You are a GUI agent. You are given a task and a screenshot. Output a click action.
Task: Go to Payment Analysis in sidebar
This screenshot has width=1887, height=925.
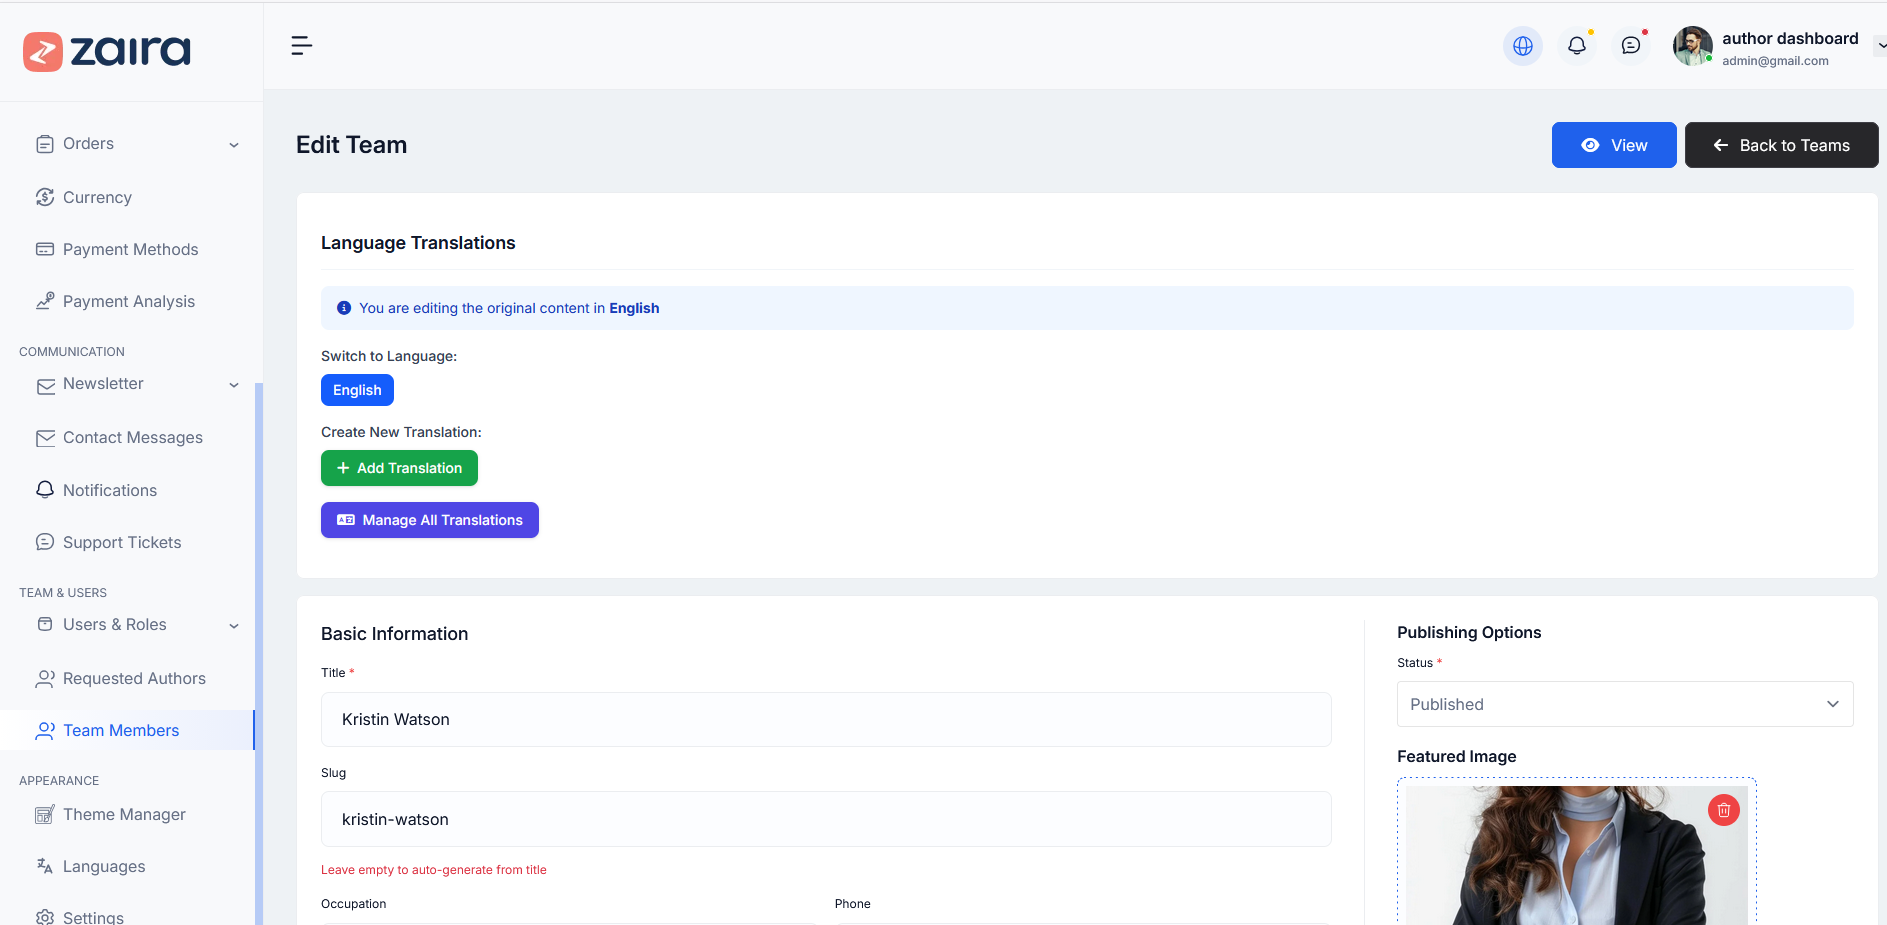click(128, 301)
